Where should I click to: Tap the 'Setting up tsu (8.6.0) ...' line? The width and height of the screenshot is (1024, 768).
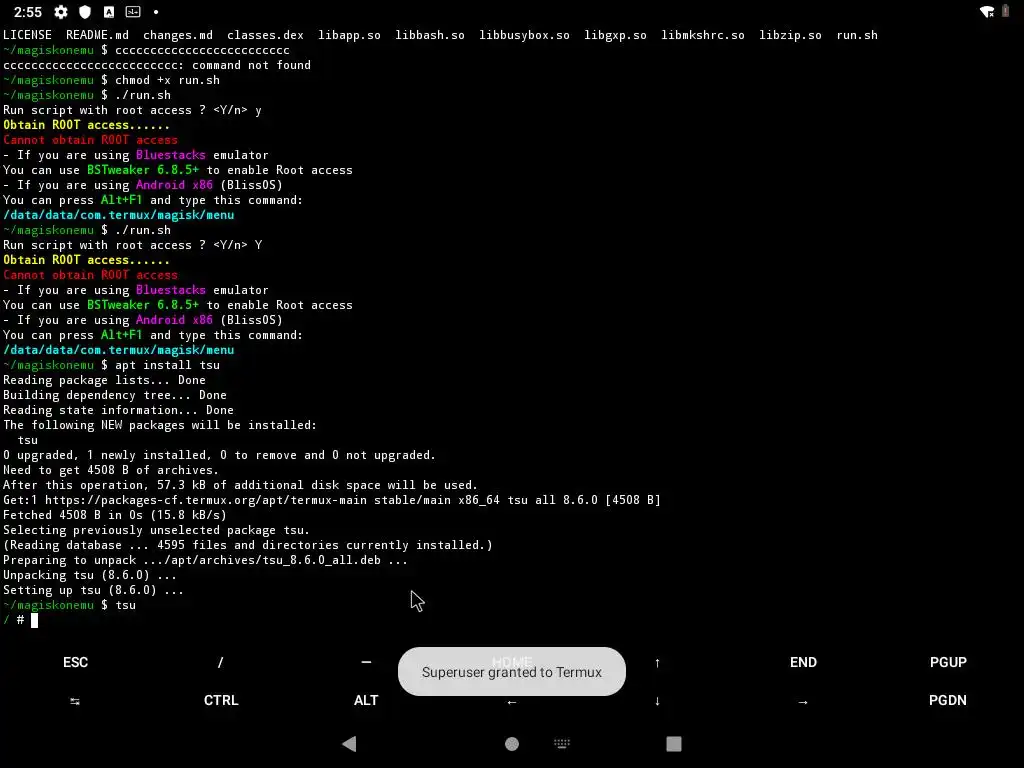93,590
